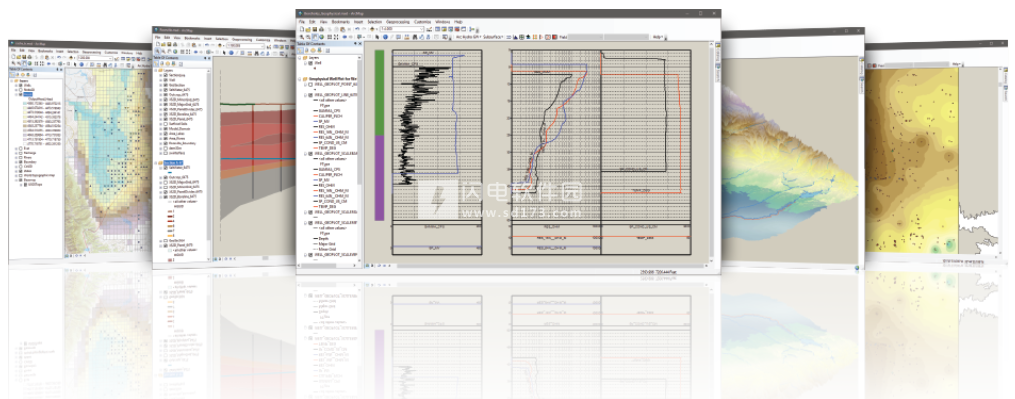Viewport: 1015px width, 399px height.
Task: Collapse Layers data frame in center window
Action: point(300,58)
